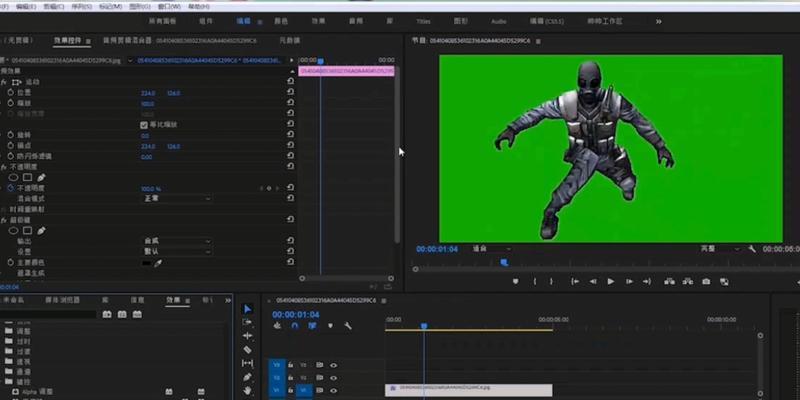Open playback resolution dropdown
This screenshot has height=400, width=800.
pos(720,249)
